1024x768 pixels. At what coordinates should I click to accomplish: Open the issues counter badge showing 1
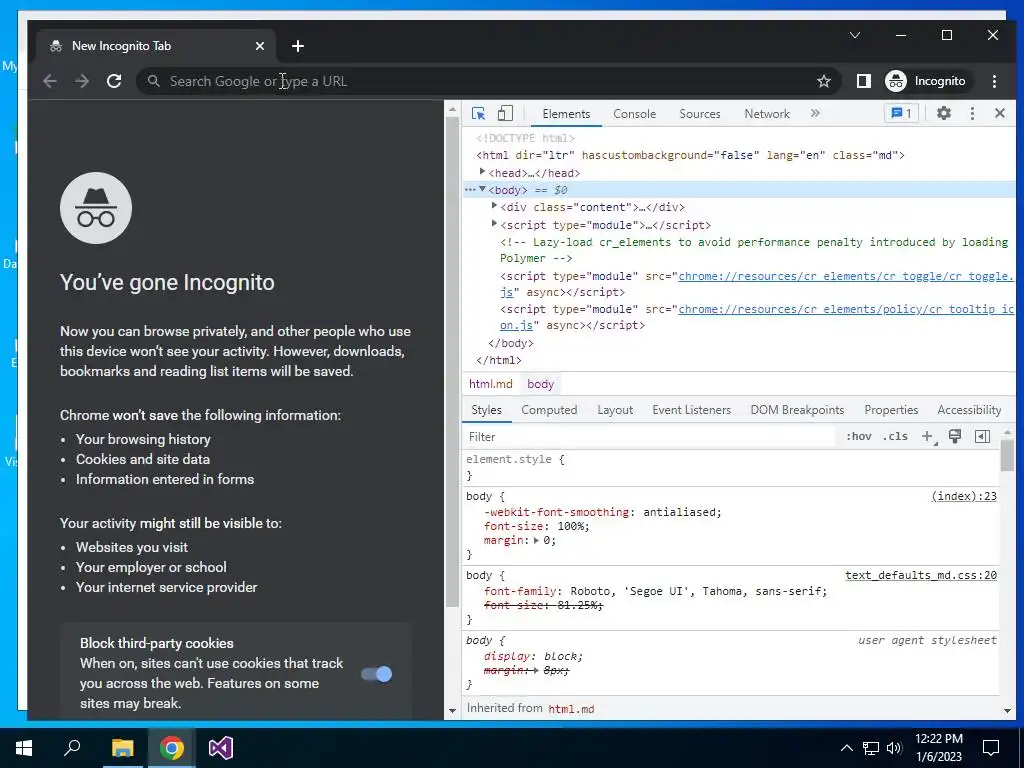(901, 114)
